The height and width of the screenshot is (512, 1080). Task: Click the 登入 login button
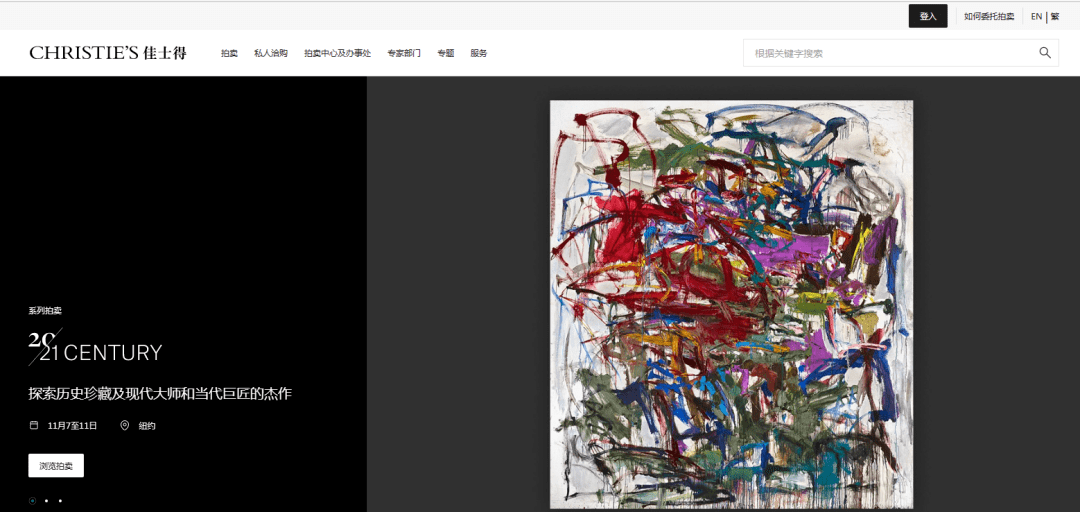point(928,16)
